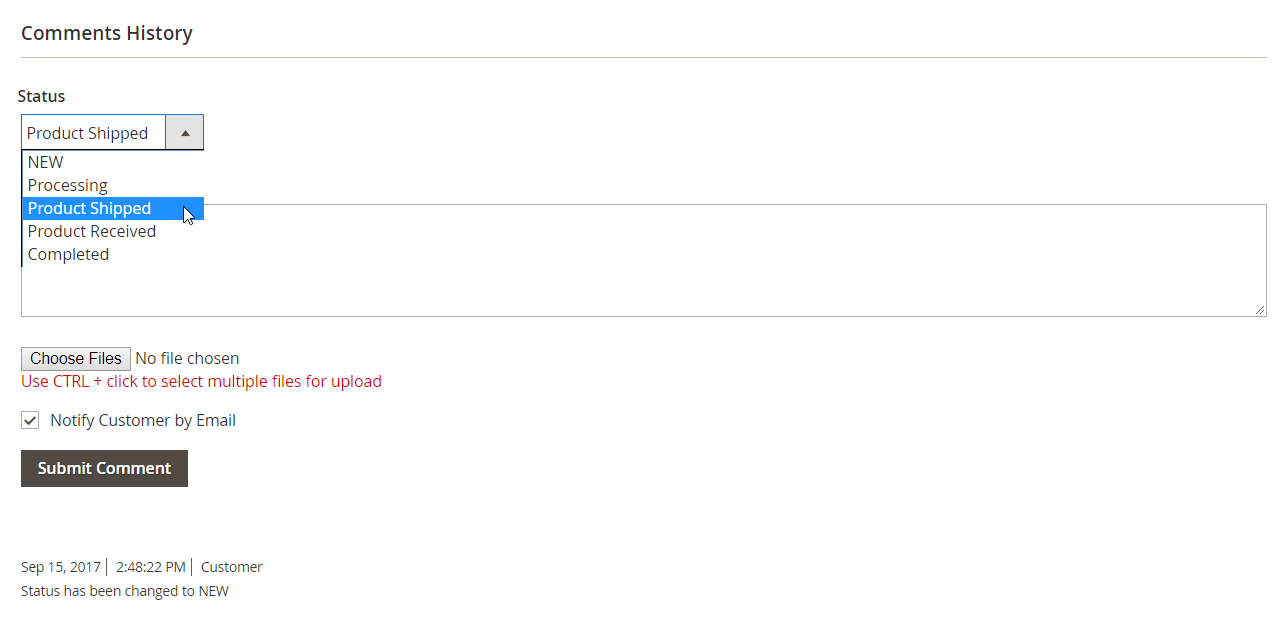Viewport: 1278px width, 618px height.
Task: Click the No file chosen text
Action: [x=187, y=358]
